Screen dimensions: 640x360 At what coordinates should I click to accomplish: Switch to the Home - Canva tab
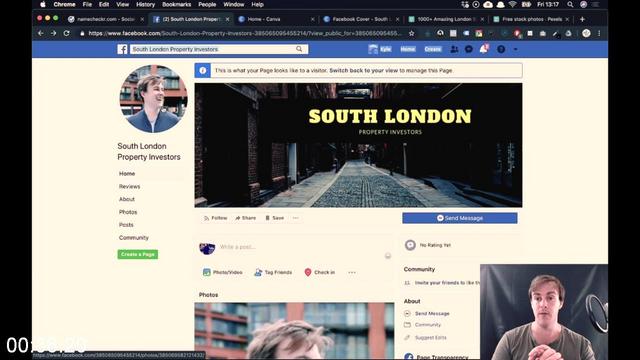[x=276, y=19]
